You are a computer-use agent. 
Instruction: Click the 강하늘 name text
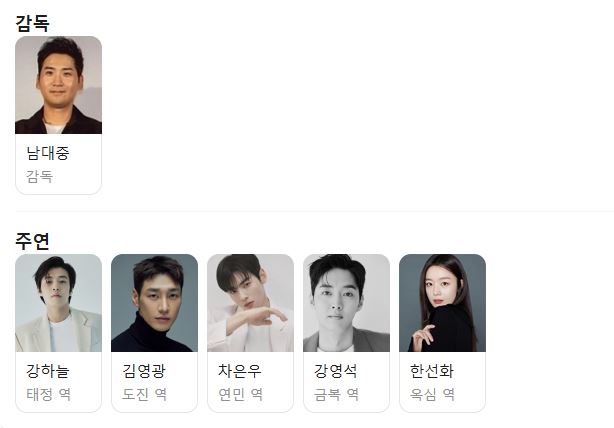click(48, 370)
